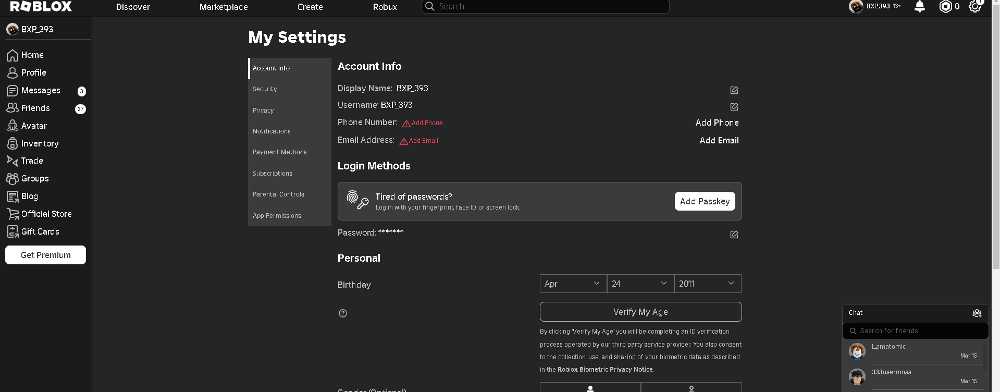Open the Messages unread count badge
Screen dimensions: 1000x392
tap(82, 91)
